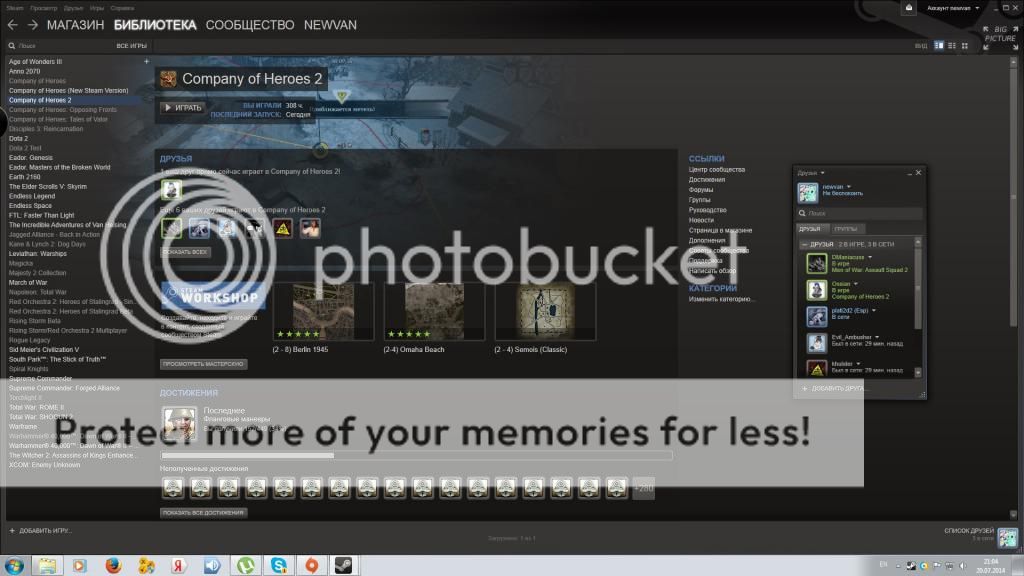The image size is (1024, 576).
Task: Collapse the ДРУЗЬЯ group in the friends panel
Action: (804, 244)
